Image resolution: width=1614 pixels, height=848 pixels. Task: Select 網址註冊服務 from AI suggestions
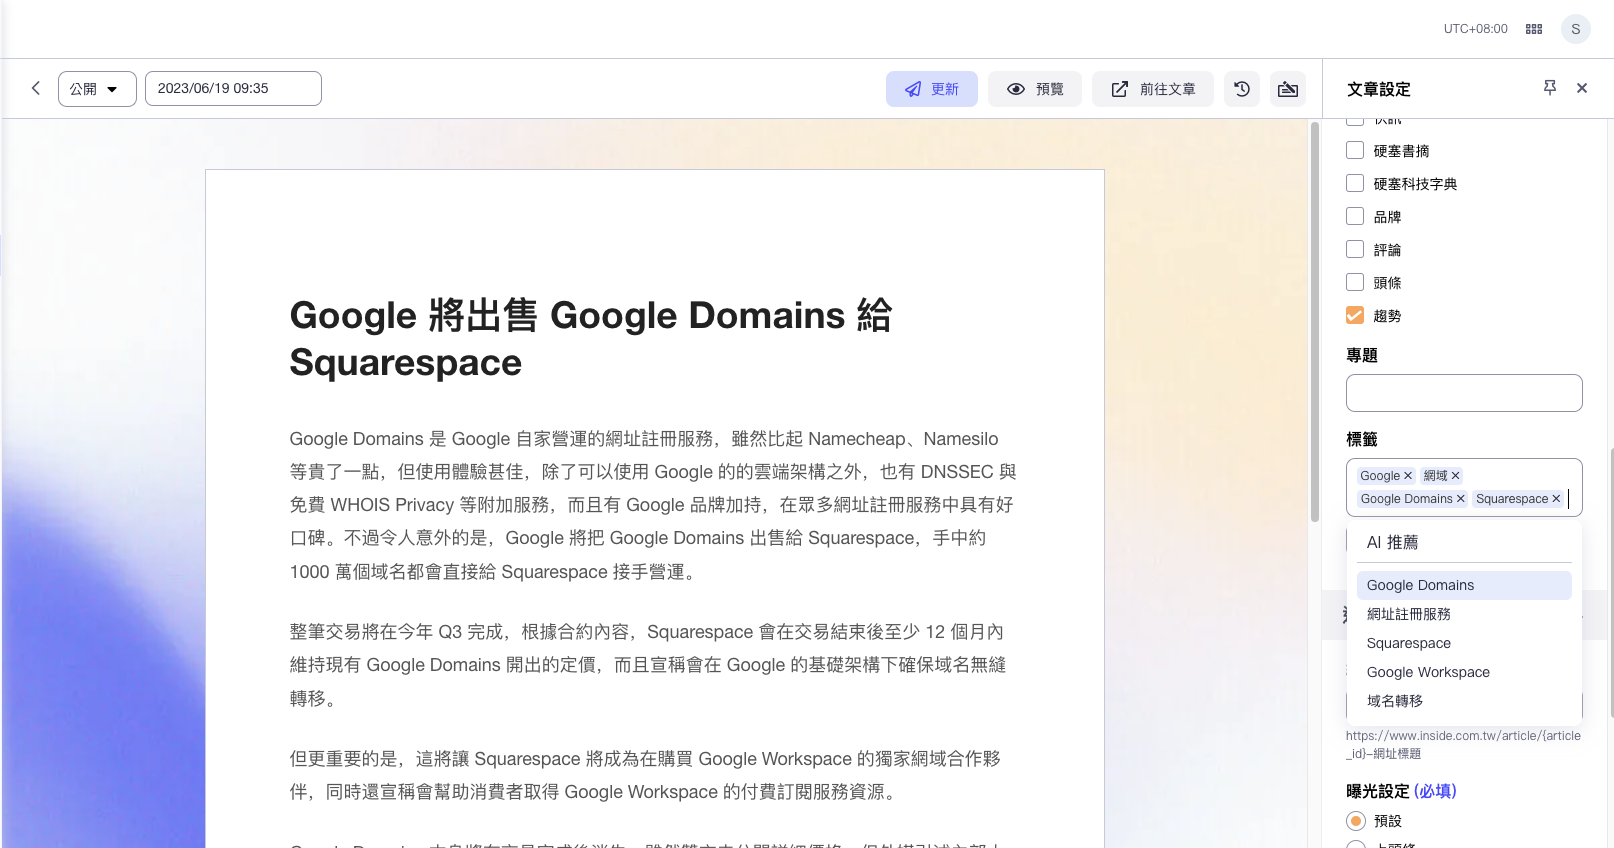coord(1464,614)
